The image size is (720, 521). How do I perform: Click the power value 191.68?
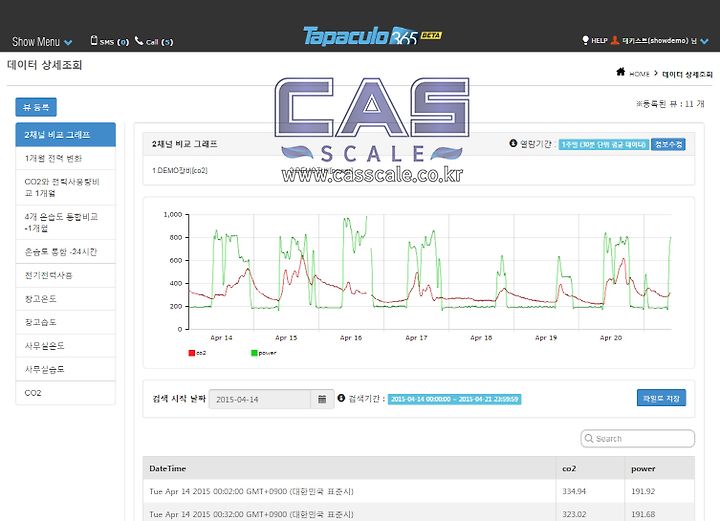643,514
